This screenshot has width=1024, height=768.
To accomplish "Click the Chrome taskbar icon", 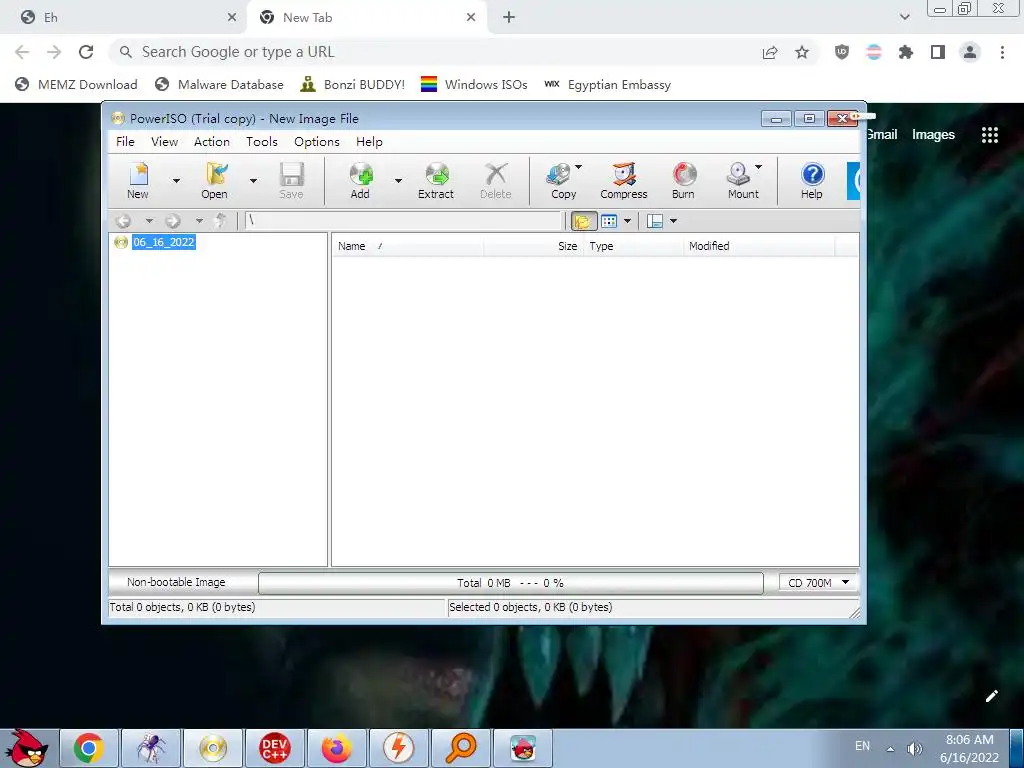I will pos(89,748).
